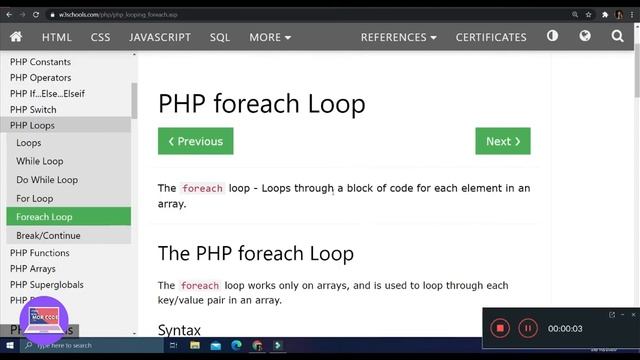Go to W3Schools home icon
The height and width of the screenshot is (360, 640).
pos(16,37)
